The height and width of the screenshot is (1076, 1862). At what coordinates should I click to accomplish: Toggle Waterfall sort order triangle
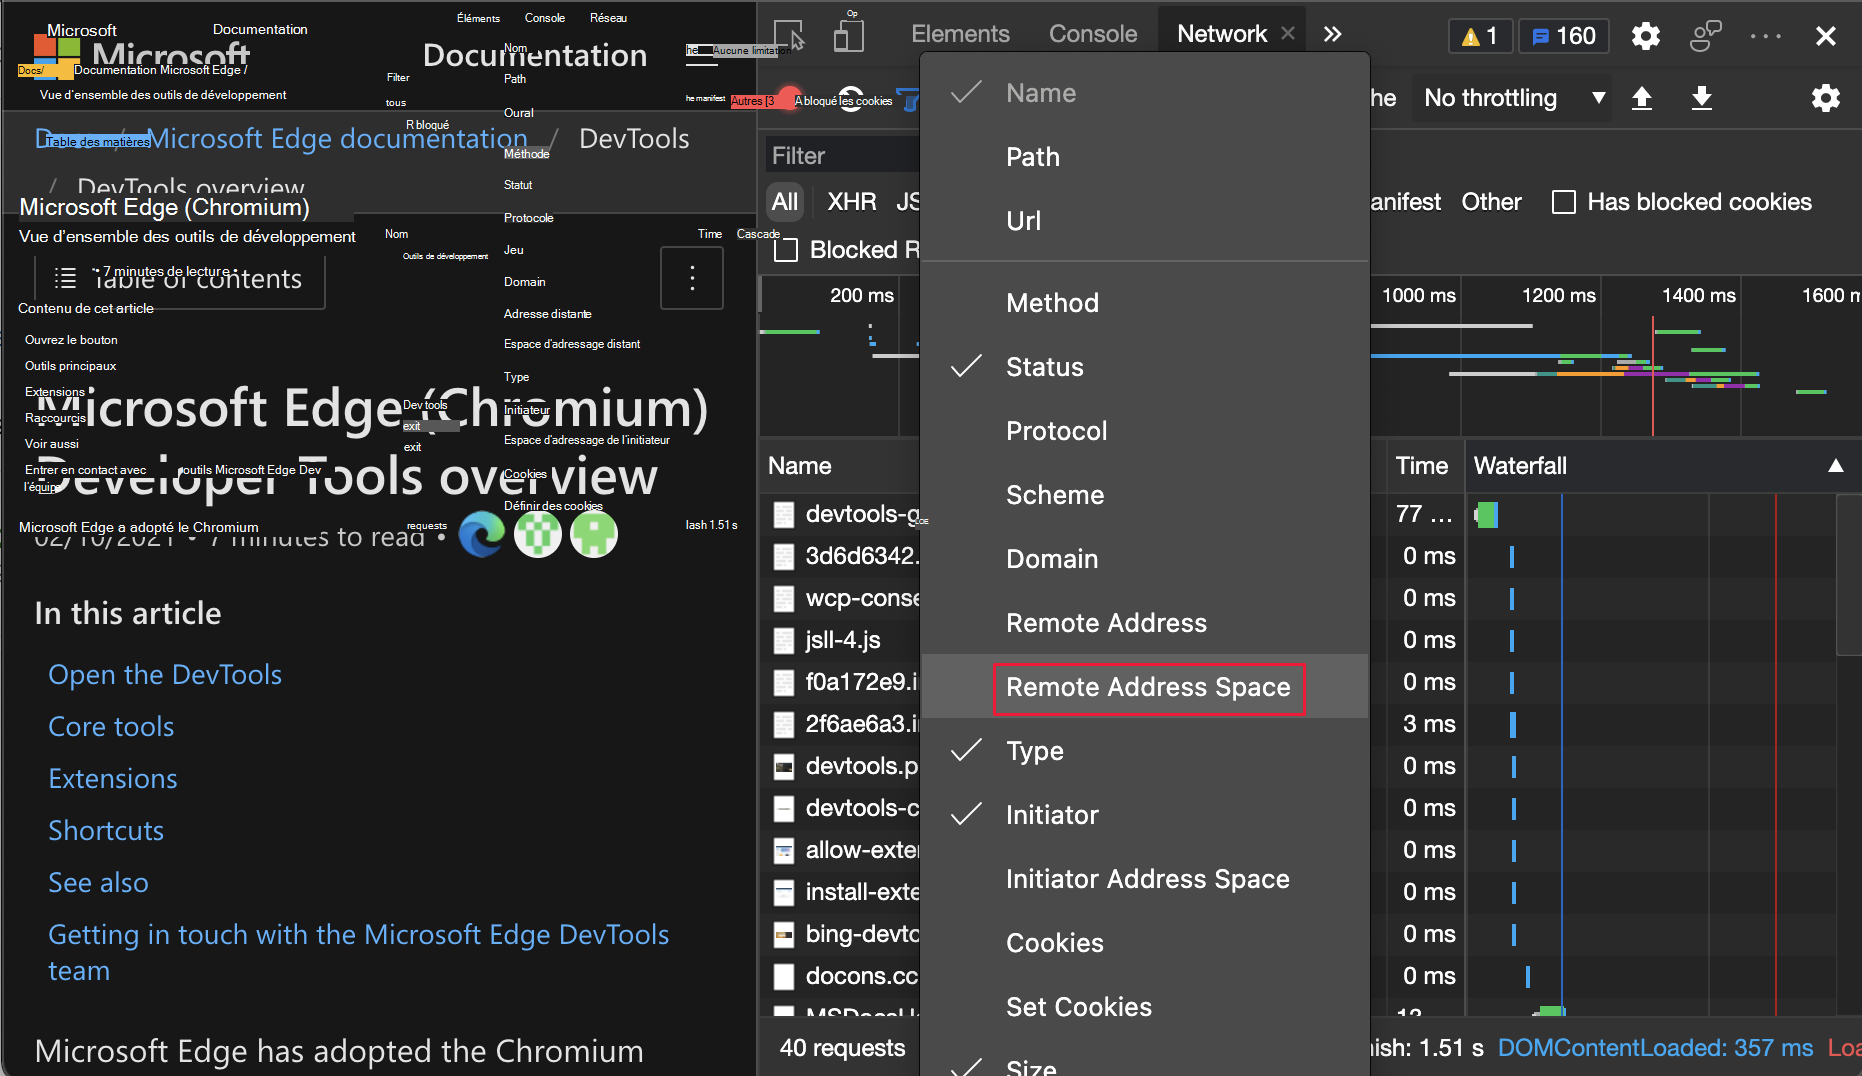tap(1837, 465)
